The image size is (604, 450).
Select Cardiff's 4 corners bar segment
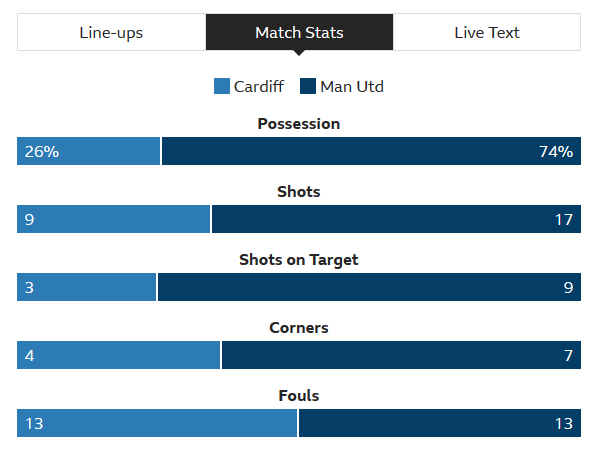click(x=118, y=355)
